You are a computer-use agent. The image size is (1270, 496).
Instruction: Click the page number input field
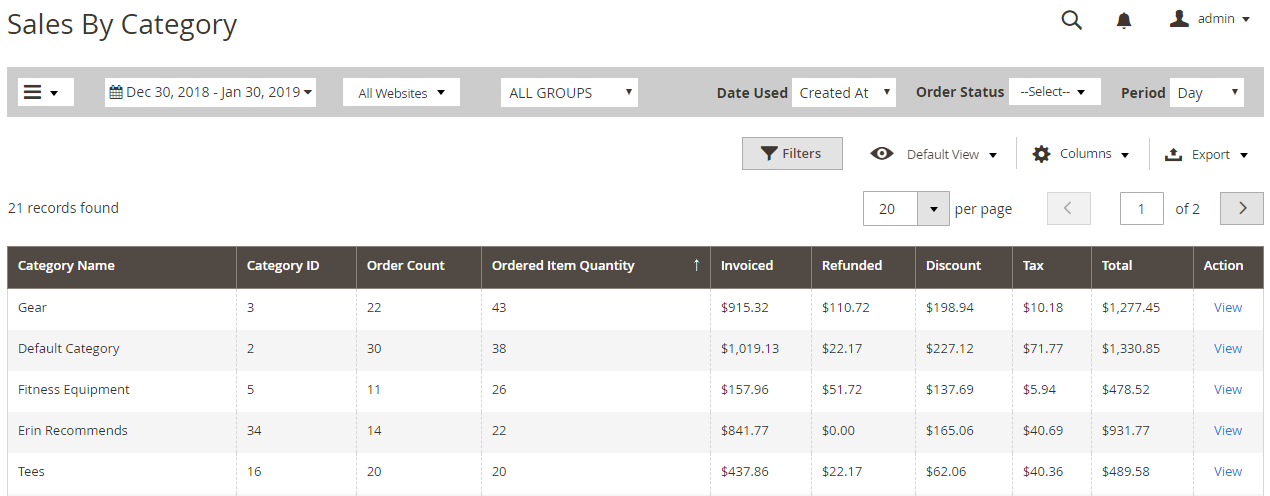[x=1141, y=208]
